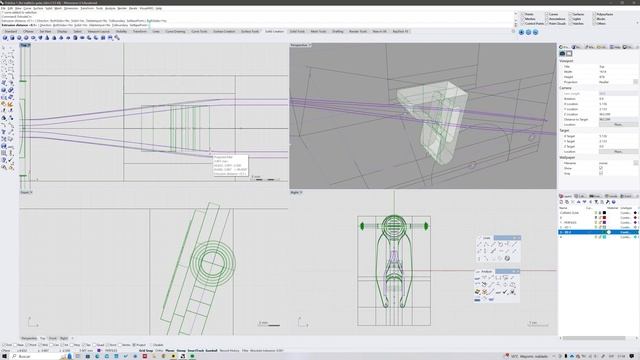Image resolution: width=640 pixels, height=360 pixels.
Task: Toggle the wallpaper Gray checkbox
Action: (x=601, y=173)
